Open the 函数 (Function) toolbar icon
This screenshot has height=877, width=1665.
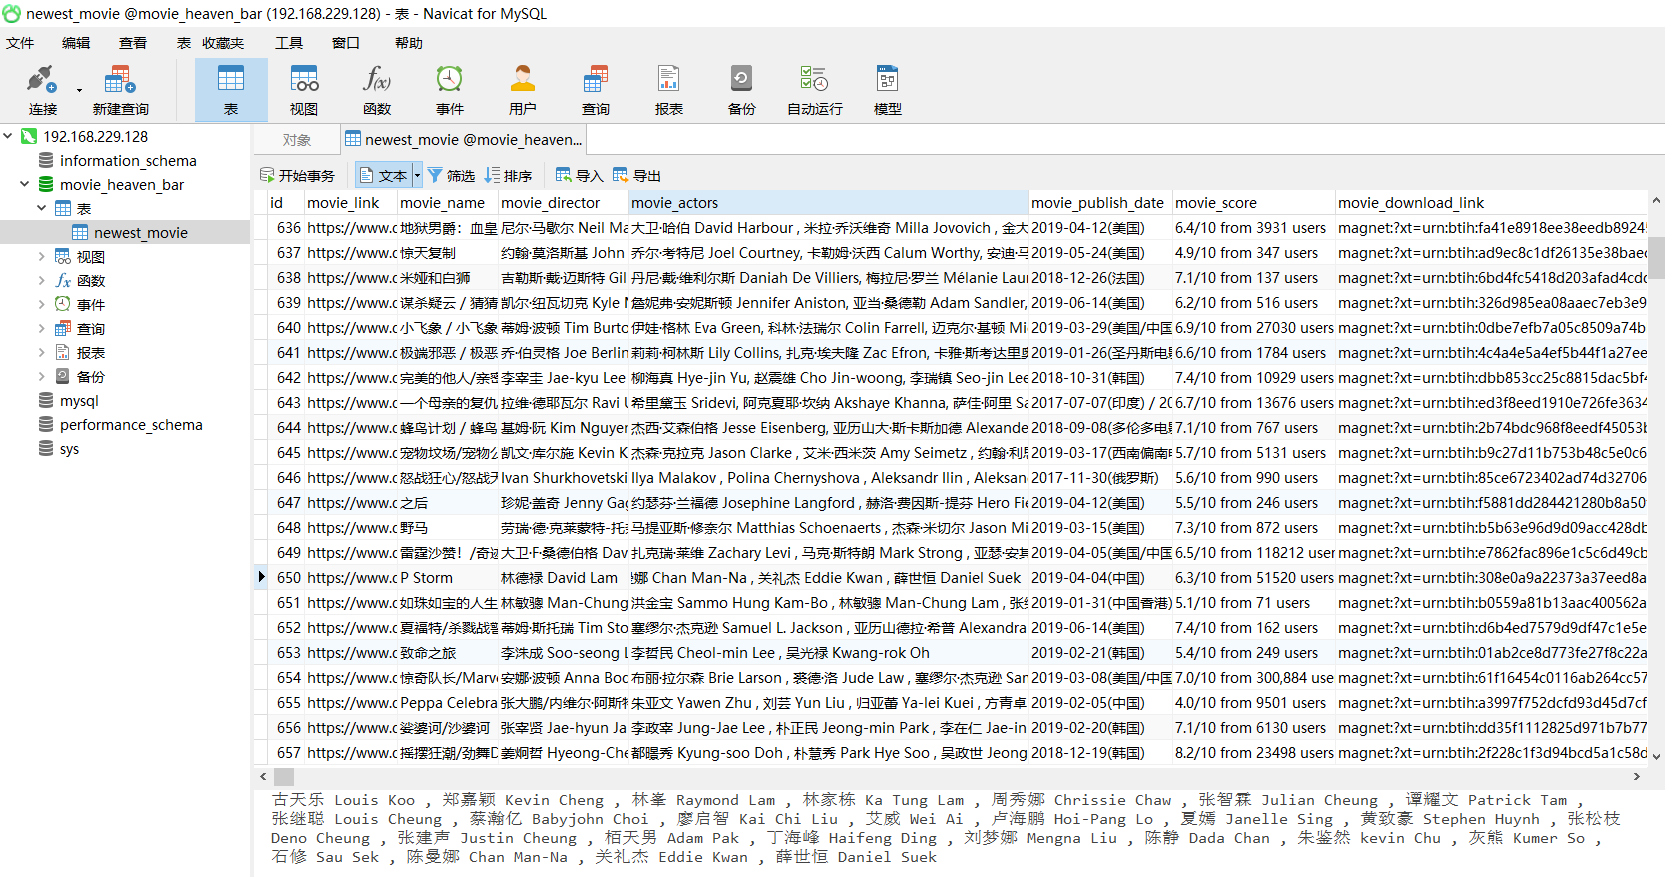click(x=377, y=89)
